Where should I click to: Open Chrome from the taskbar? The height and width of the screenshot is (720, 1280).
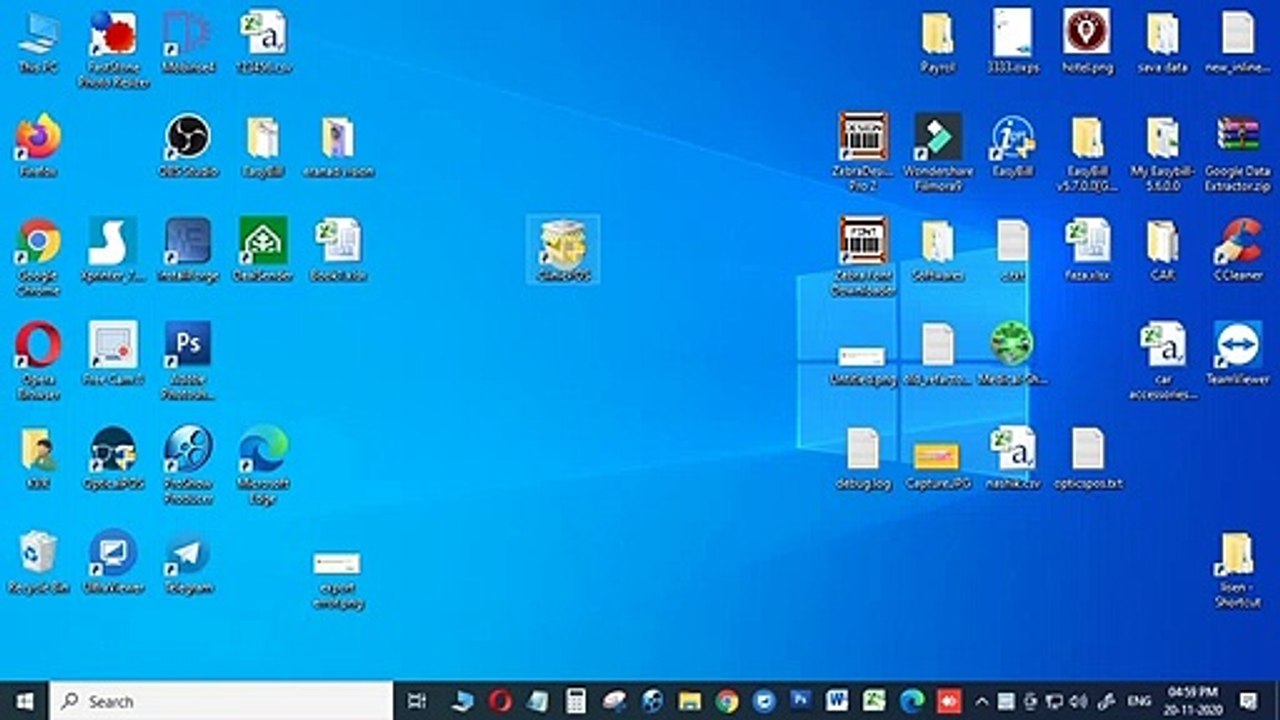point(727,701)
